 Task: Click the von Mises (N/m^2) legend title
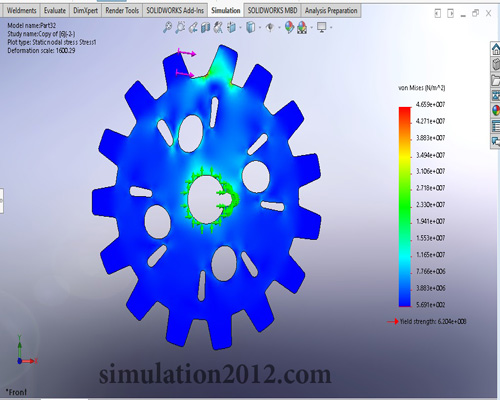pyautogui.click(x=422, y=88)
